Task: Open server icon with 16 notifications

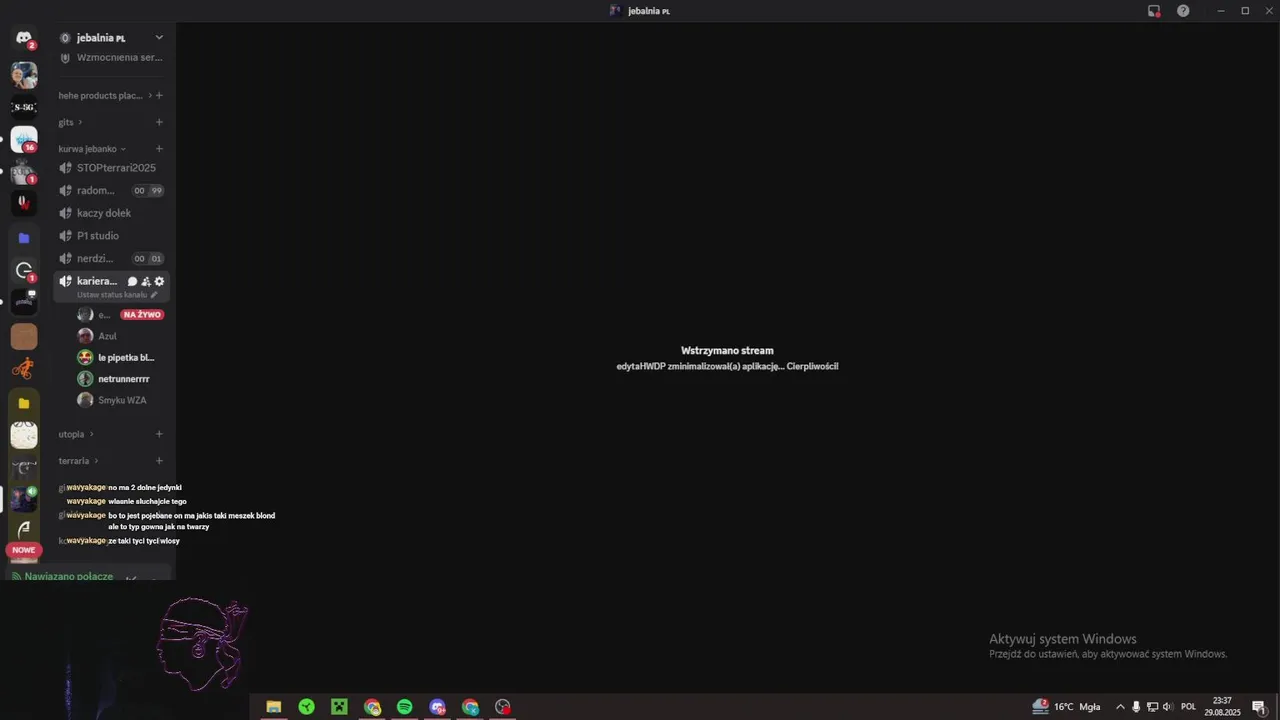Action: tap(24, 140)
